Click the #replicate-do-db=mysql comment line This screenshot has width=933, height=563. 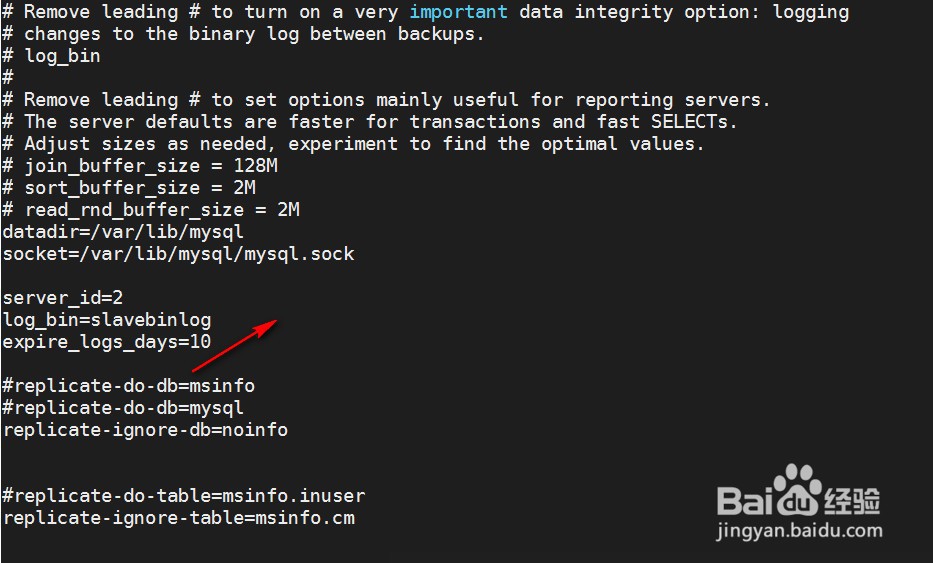point(123,407)
